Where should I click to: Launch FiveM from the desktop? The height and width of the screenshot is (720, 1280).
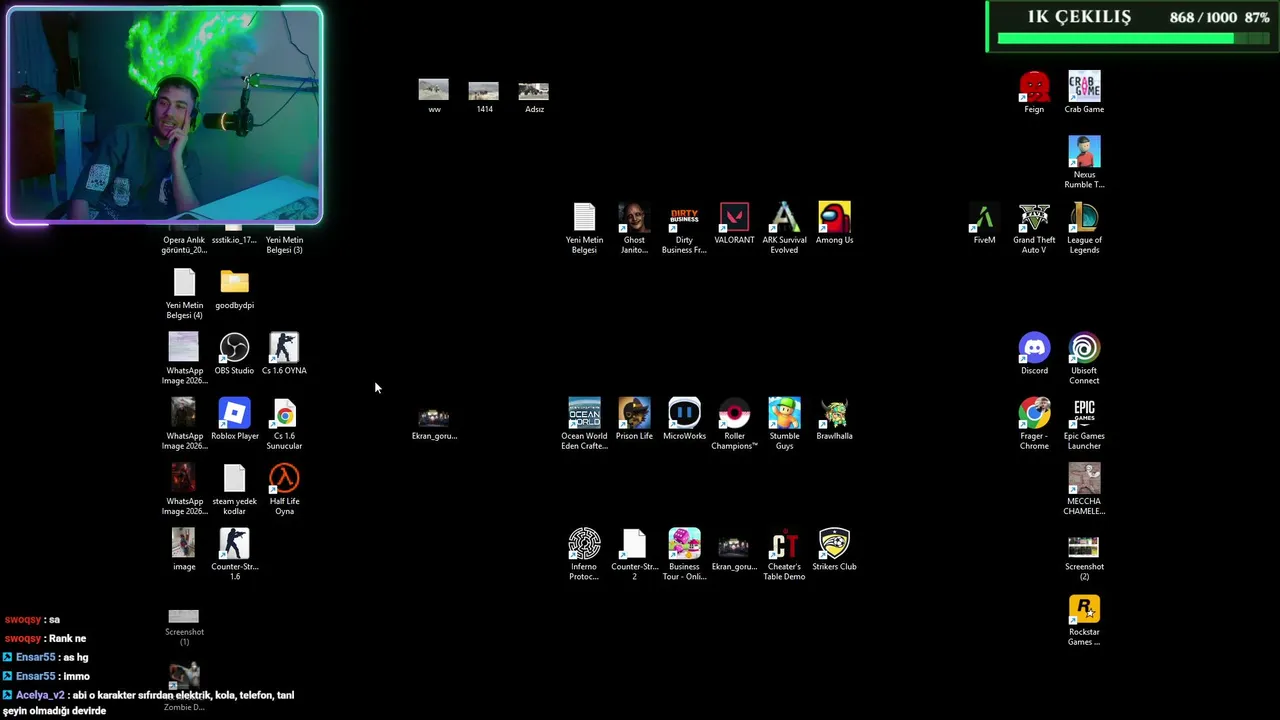[x=984, y=224]
